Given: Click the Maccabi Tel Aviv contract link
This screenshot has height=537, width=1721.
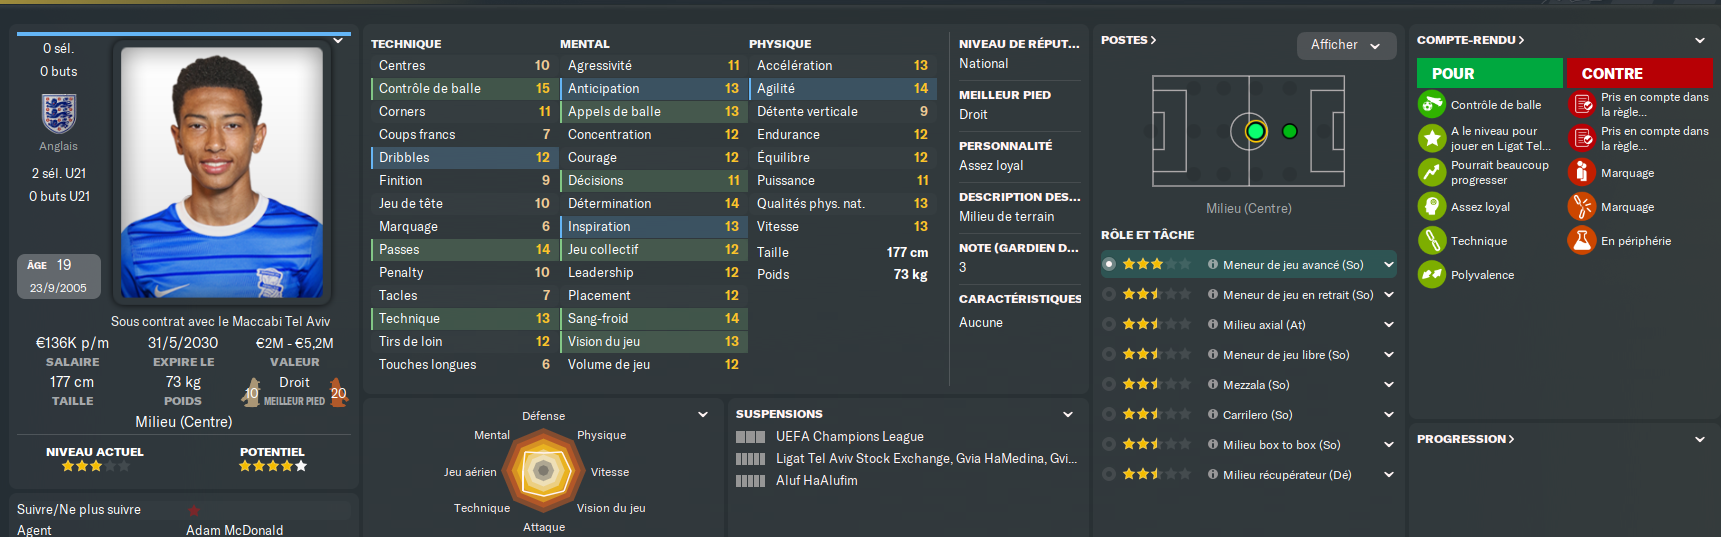Looking at the screenshot, I should pos(220,321).
